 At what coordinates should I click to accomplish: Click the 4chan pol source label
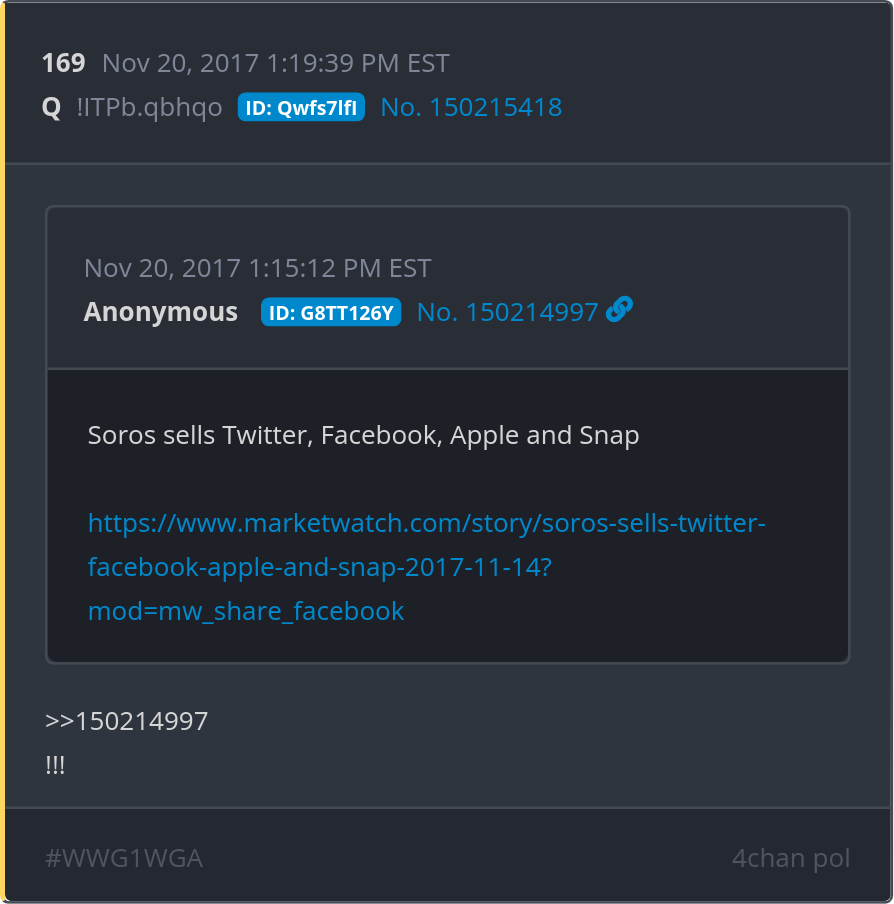pos(791,858)
